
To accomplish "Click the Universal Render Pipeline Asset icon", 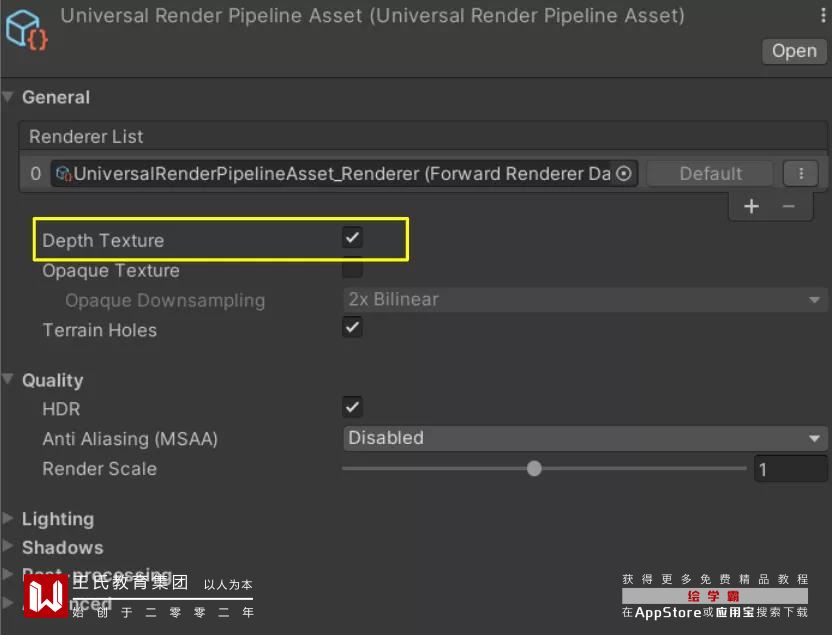I will point(26,29).
